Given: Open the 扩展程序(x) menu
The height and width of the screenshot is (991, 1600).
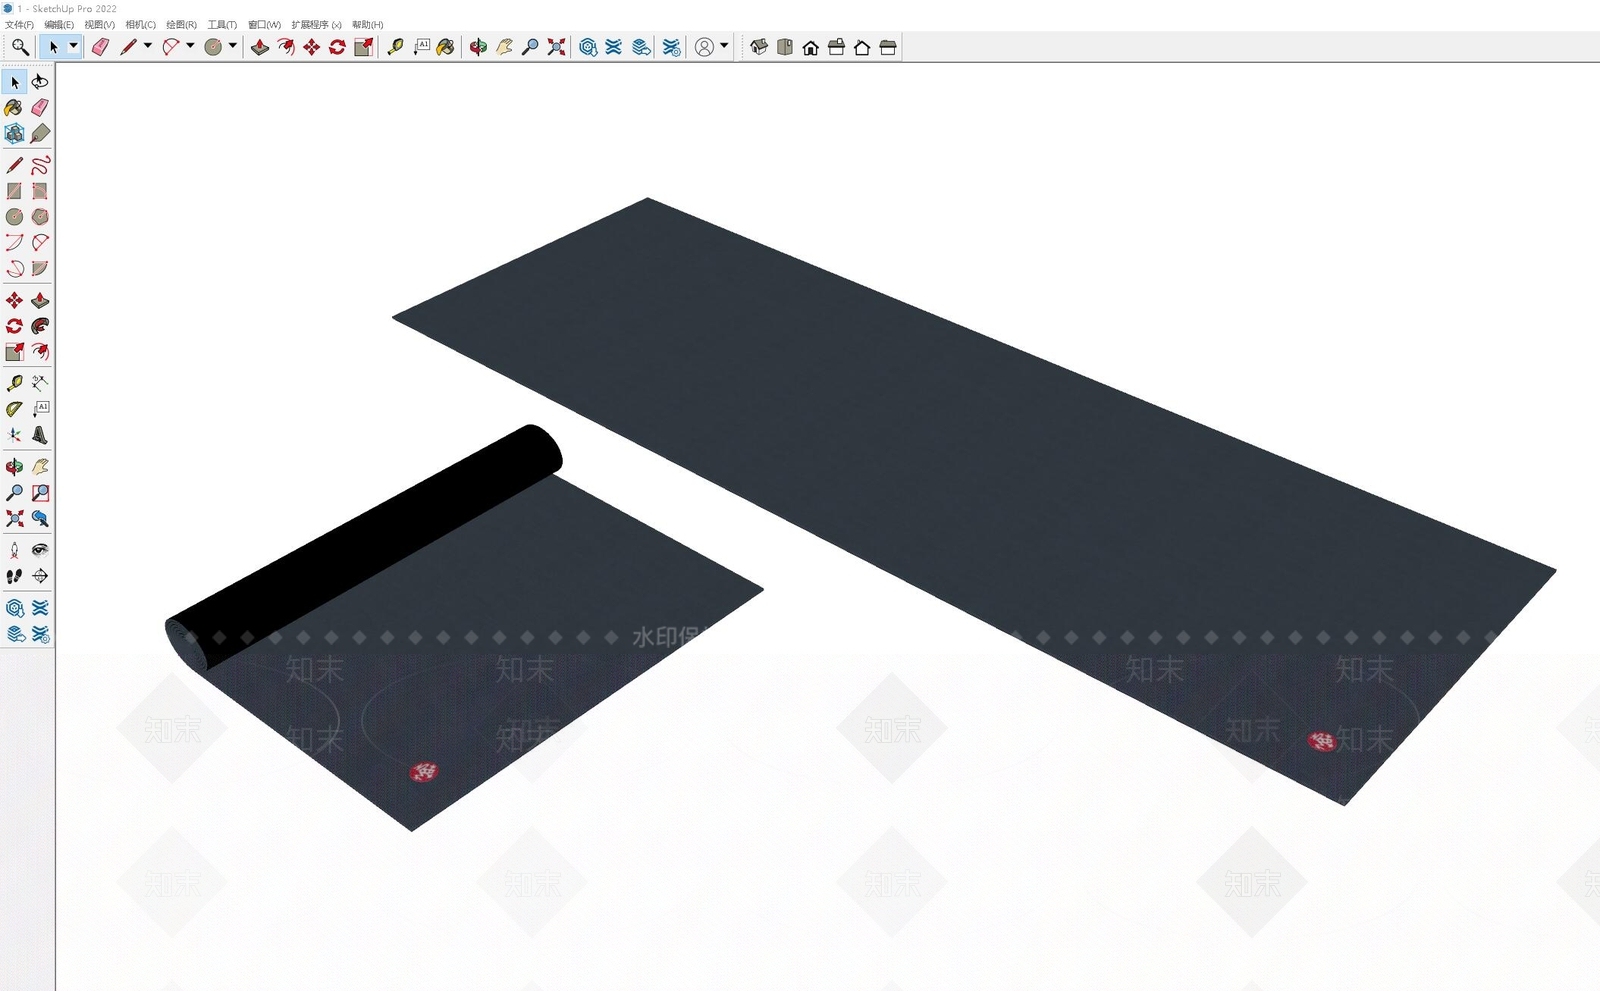Looking at the screenshot, I should coord(316,25).
